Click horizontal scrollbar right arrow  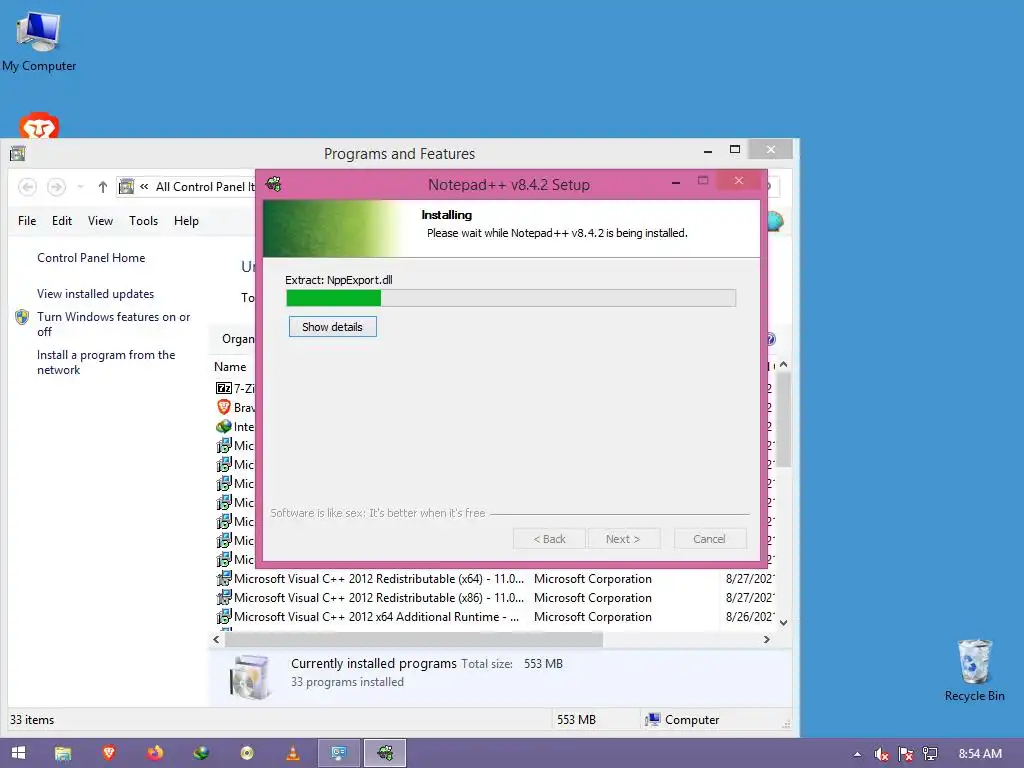click(x=767, y=639)
